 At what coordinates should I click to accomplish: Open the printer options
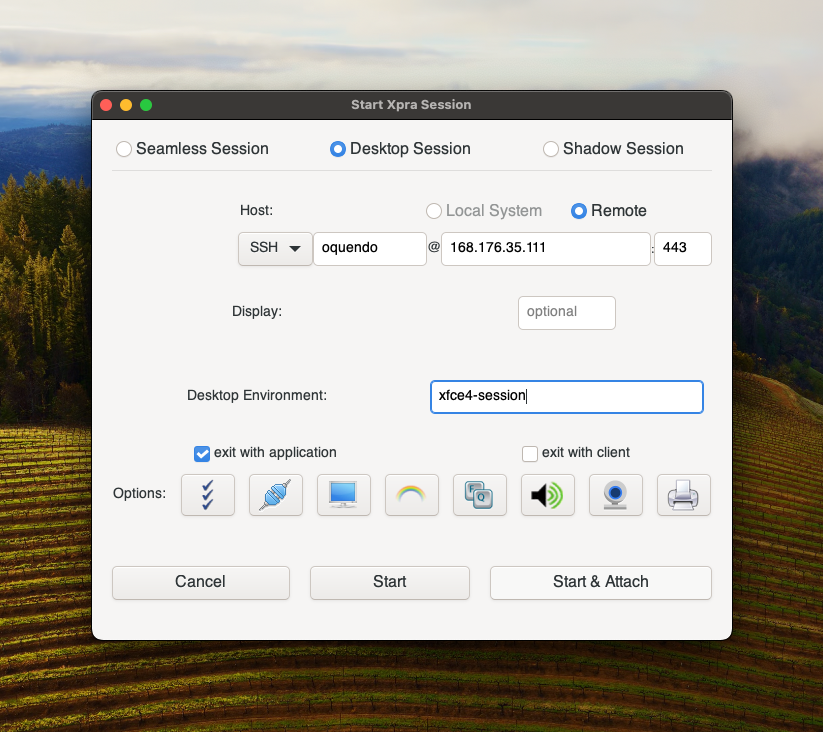point(683,495)
